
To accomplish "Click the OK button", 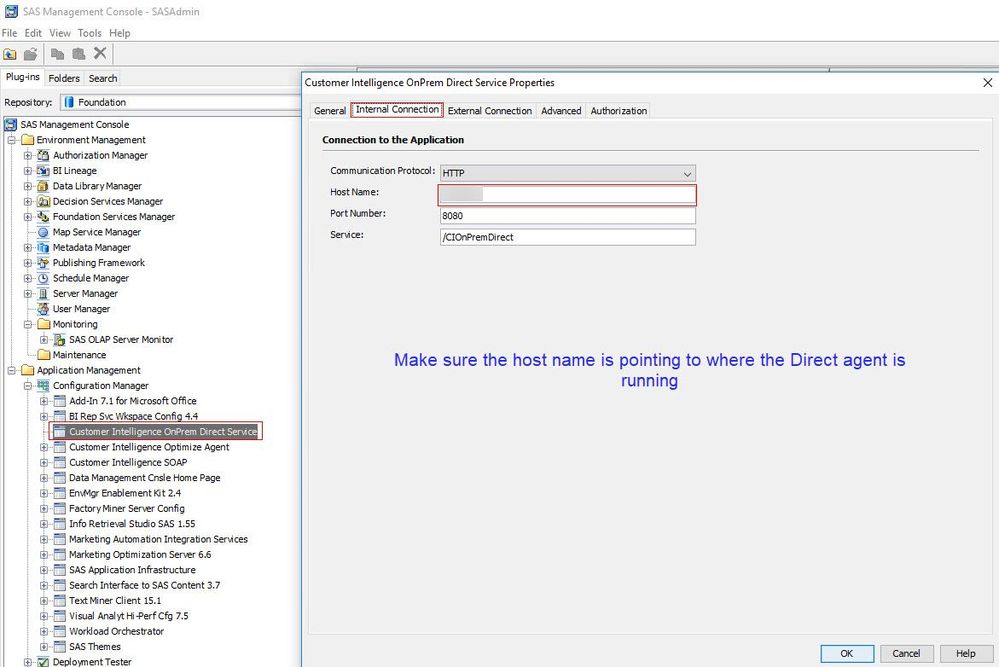I will 847,654.
